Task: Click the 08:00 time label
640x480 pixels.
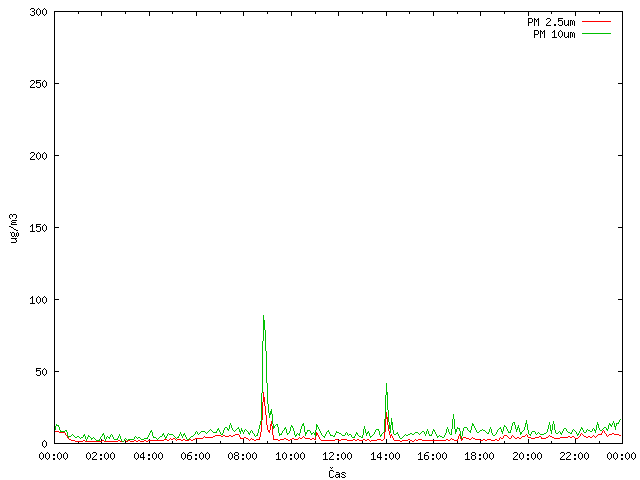Action: coord(243,456)
